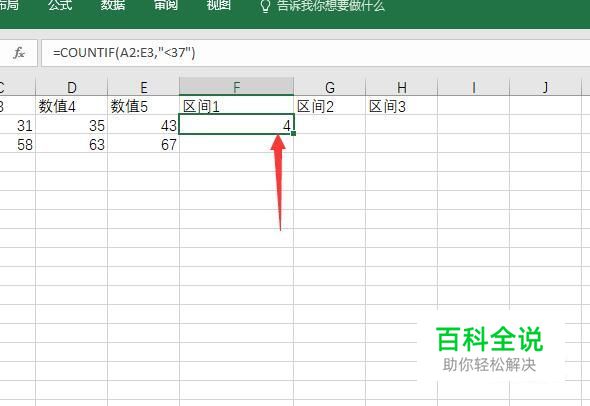Select the cell containing 31

click(18, 125)
